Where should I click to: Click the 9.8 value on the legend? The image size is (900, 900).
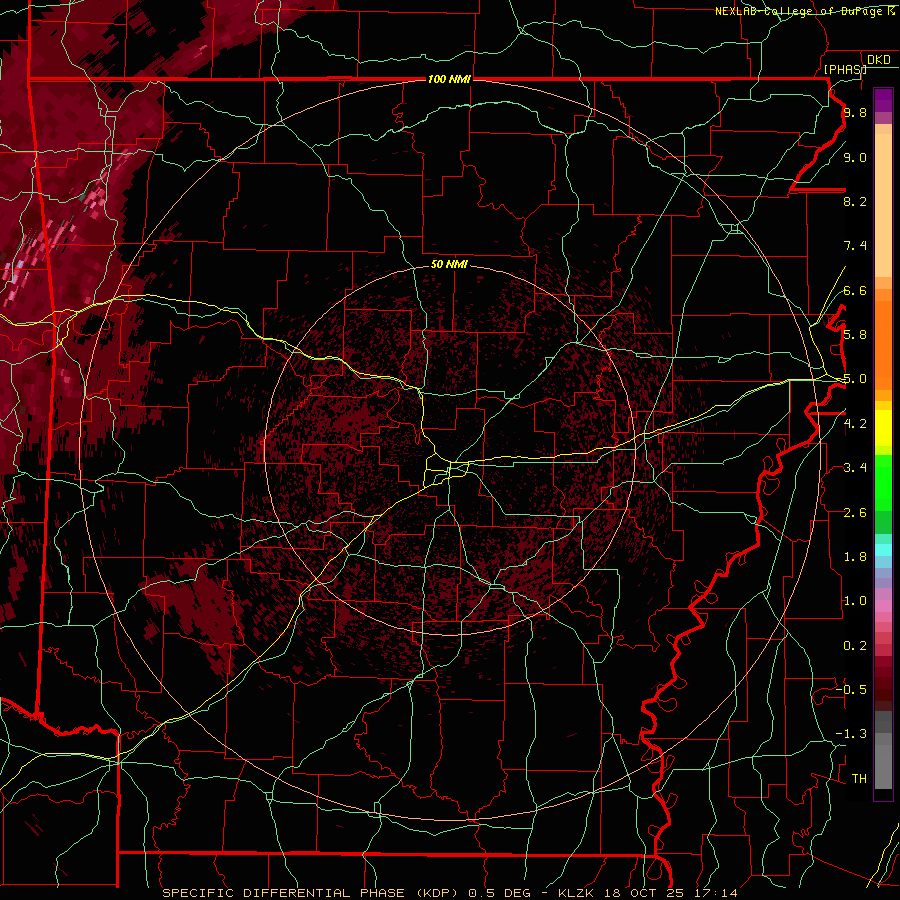pyautogui.click(x=855, y=112)
